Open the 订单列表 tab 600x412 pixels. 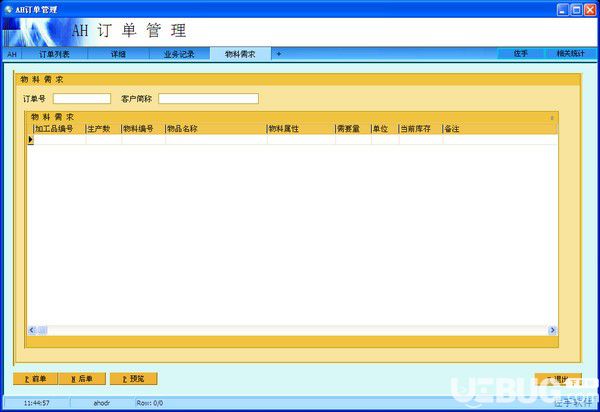pos(54,54)
